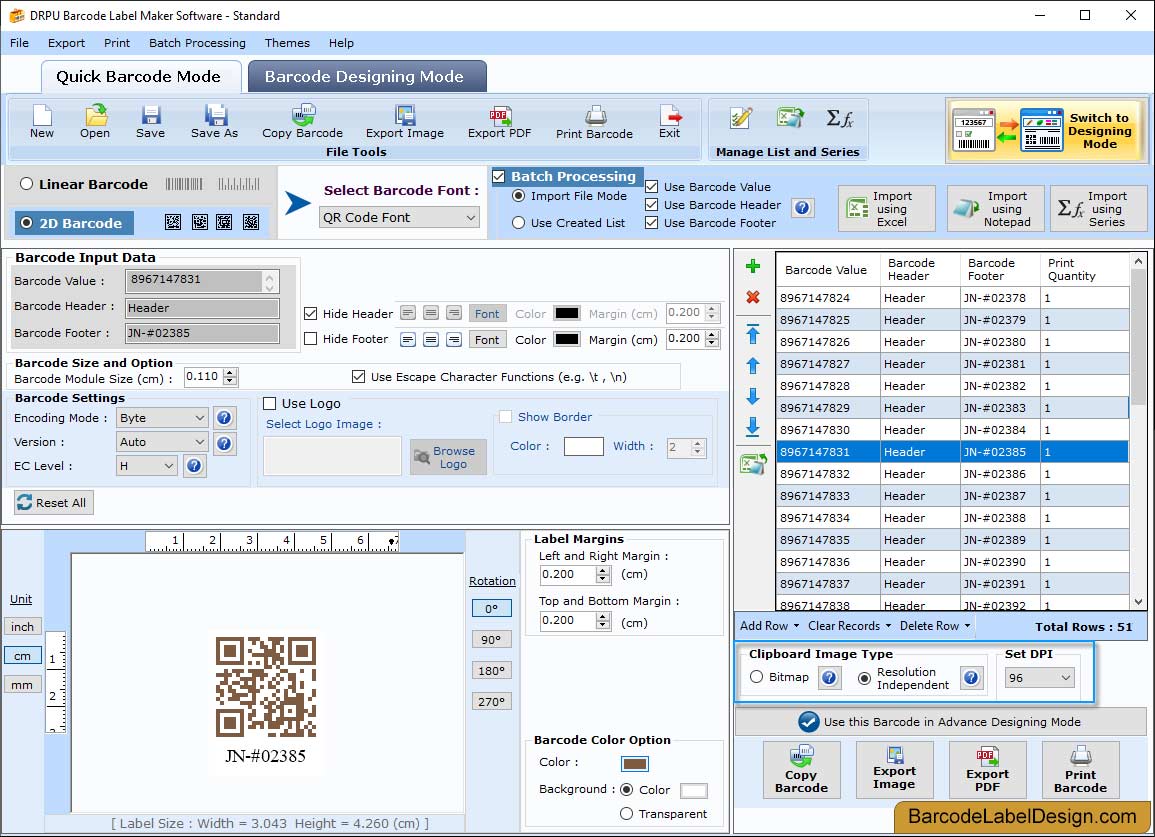Set rotation to 90 degrees
Screen dimensions: 1155x837
click(491, 640)
